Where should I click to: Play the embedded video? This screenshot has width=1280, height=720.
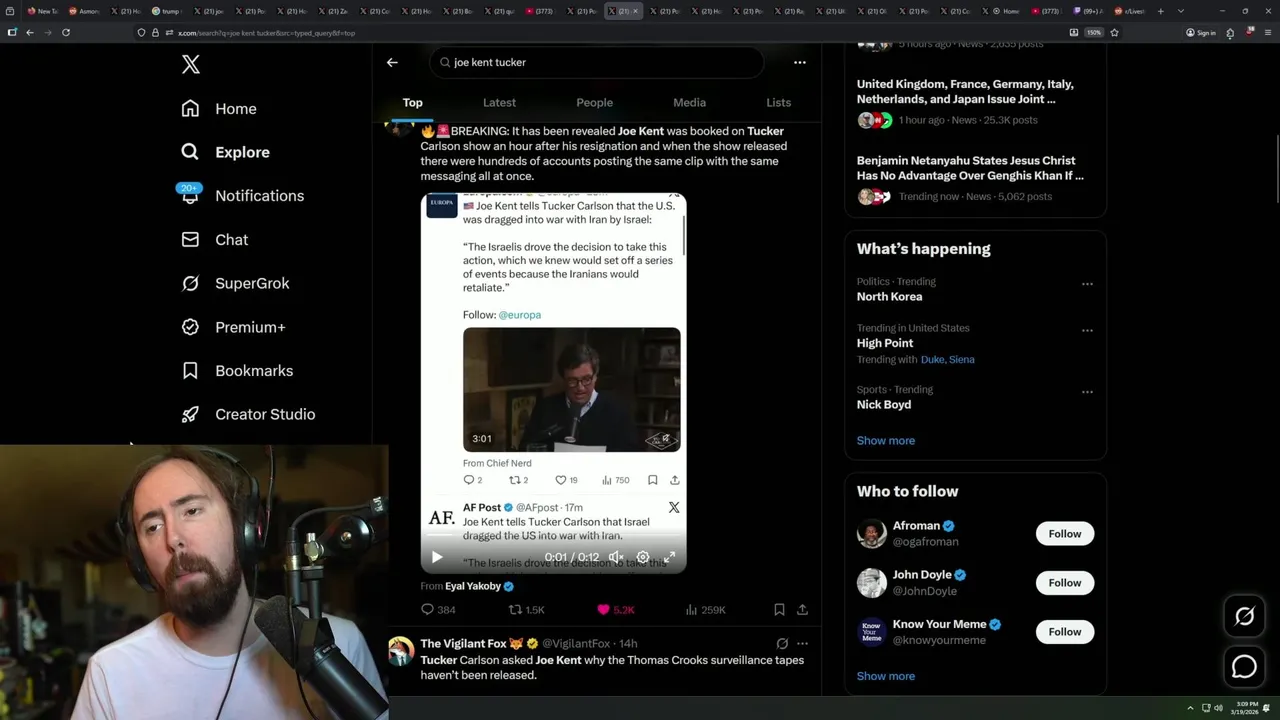point(437,557)
